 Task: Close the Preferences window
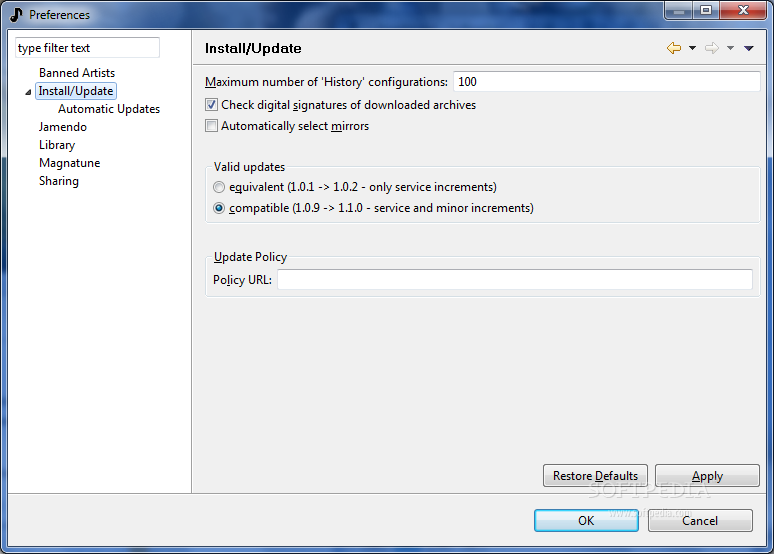pyautogui.click(x=743, y=10)
